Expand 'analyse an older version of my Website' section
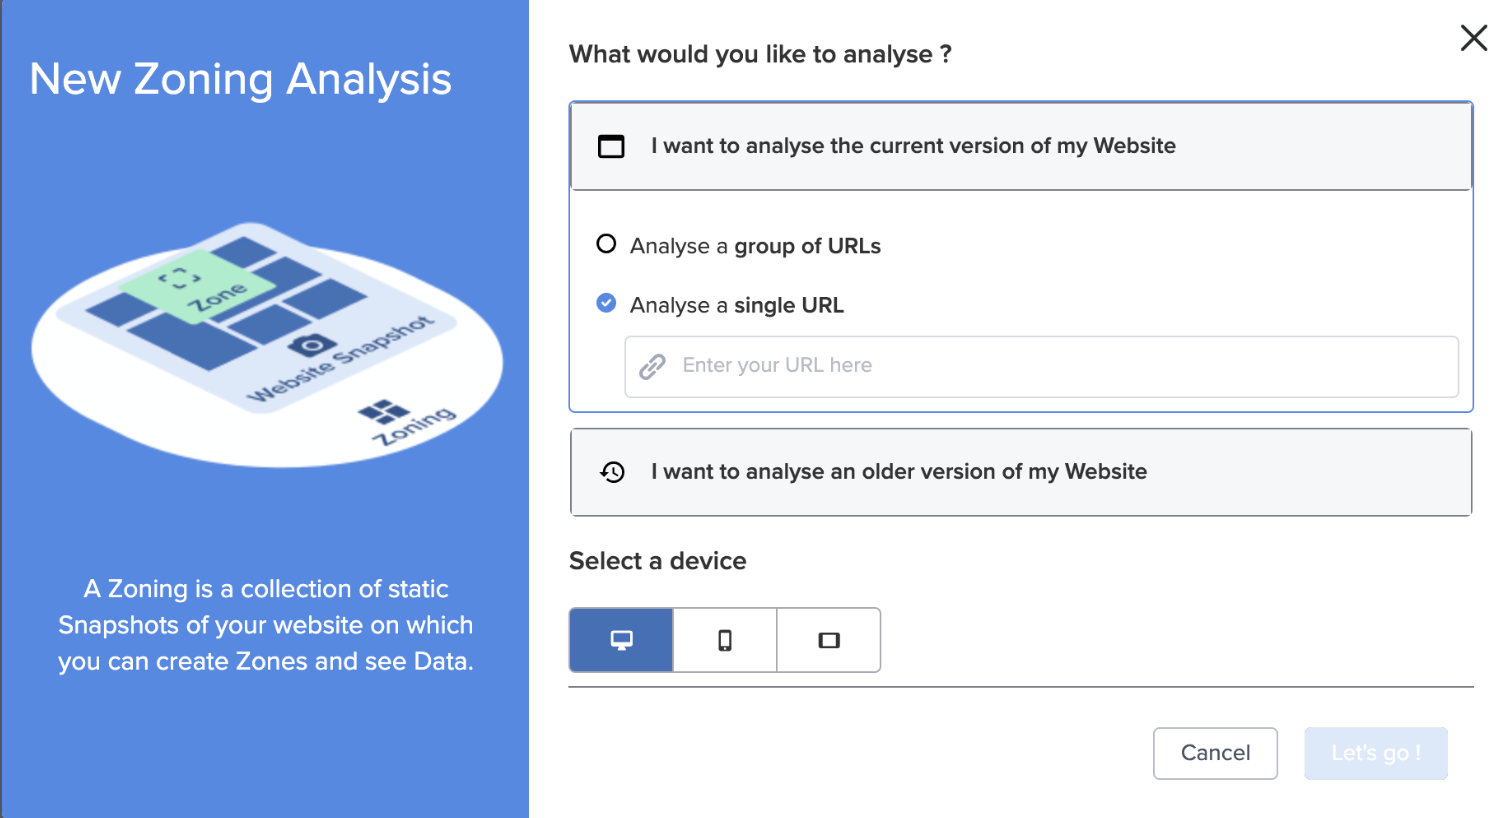The width and height of the screenshot is (1510, 818). pyautogui.click(x=1021, y=472)
